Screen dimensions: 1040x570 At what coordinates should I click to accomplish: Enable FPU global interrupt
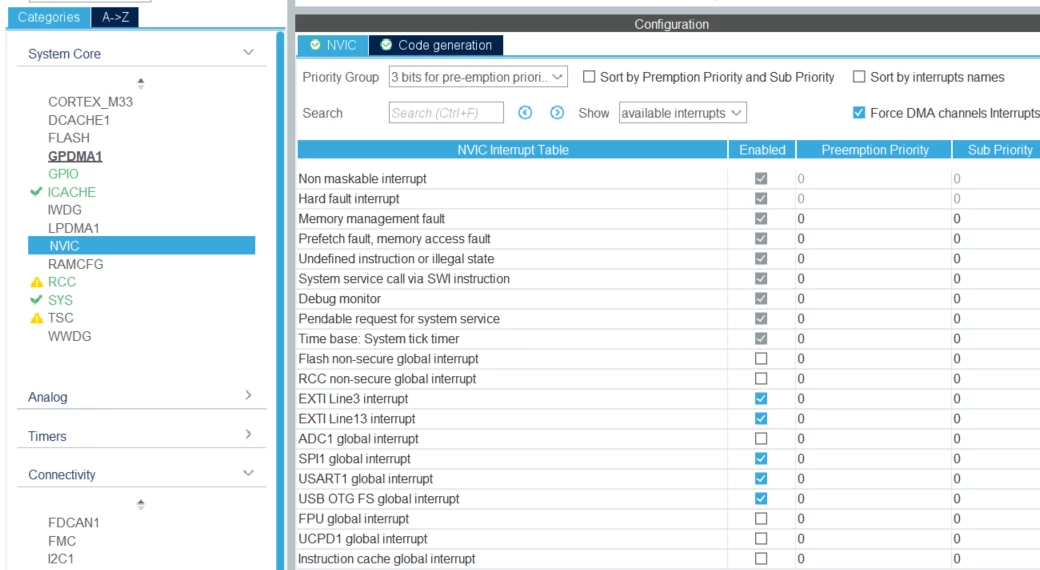point(761,518)
